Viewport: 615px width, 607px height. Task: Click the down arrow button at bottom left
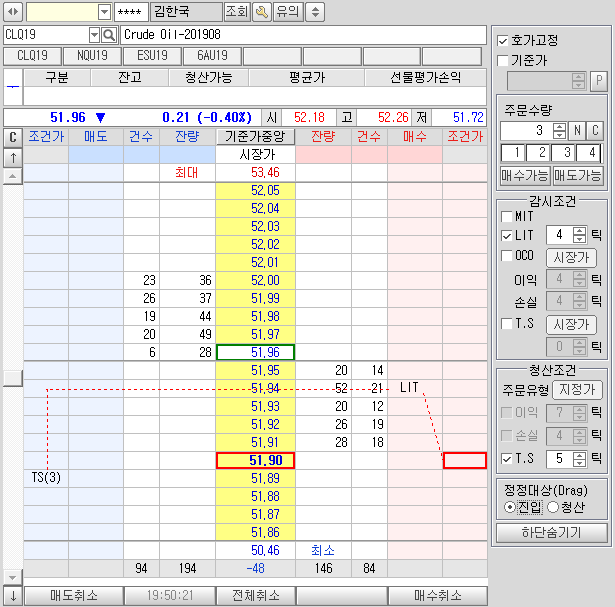click(x=13, y=596)
